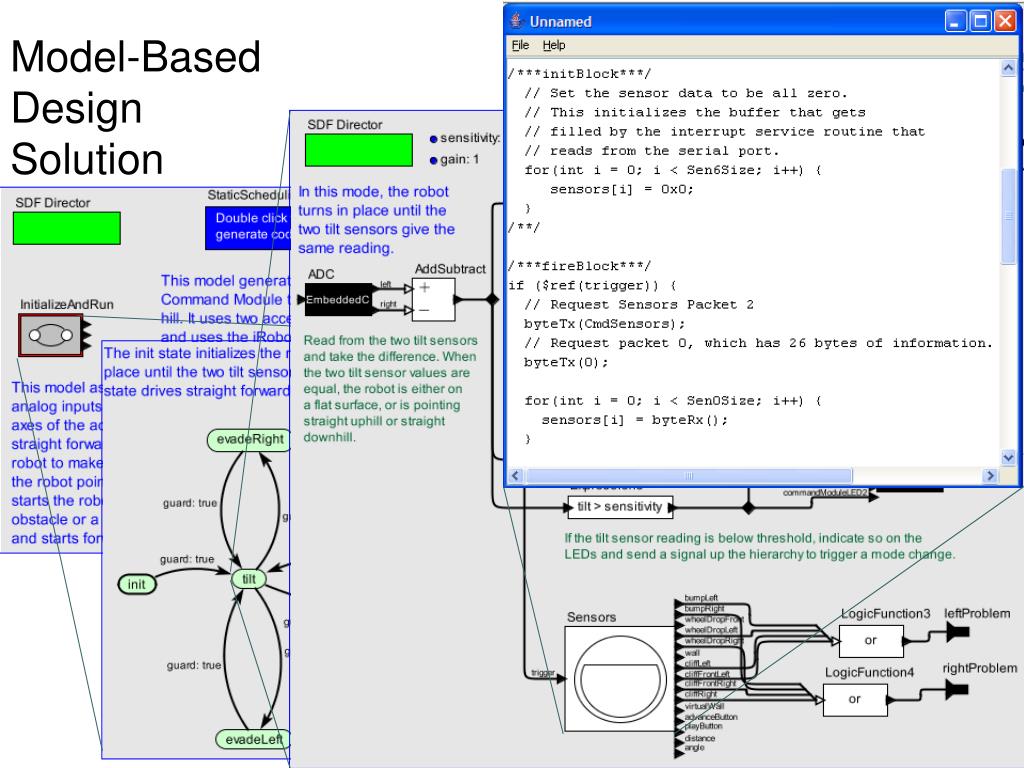Click the 'Model-Based Design Solution' title

[136, 108]
